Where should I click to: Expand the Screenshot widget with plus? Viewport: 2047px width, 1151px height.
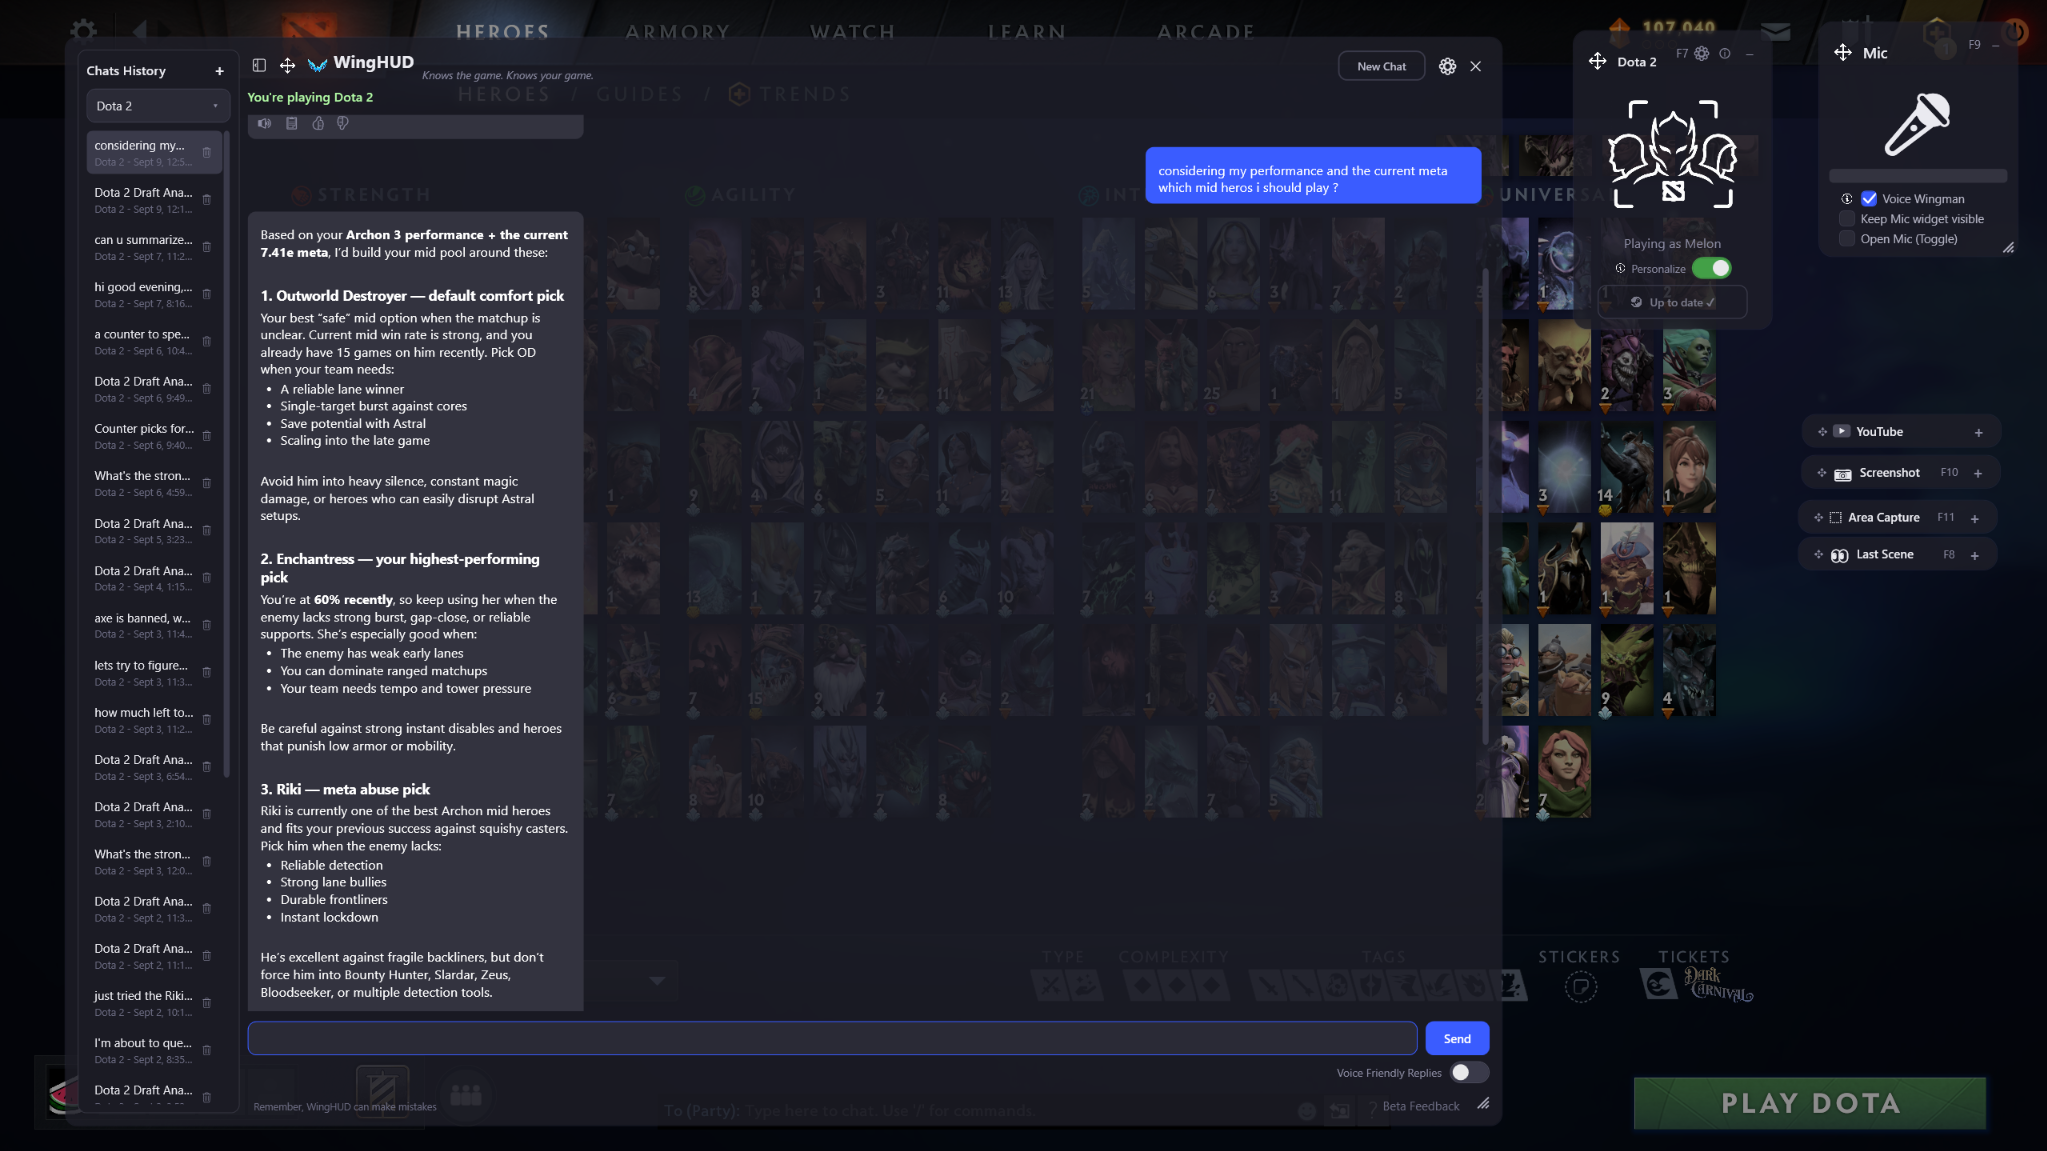1978,473
